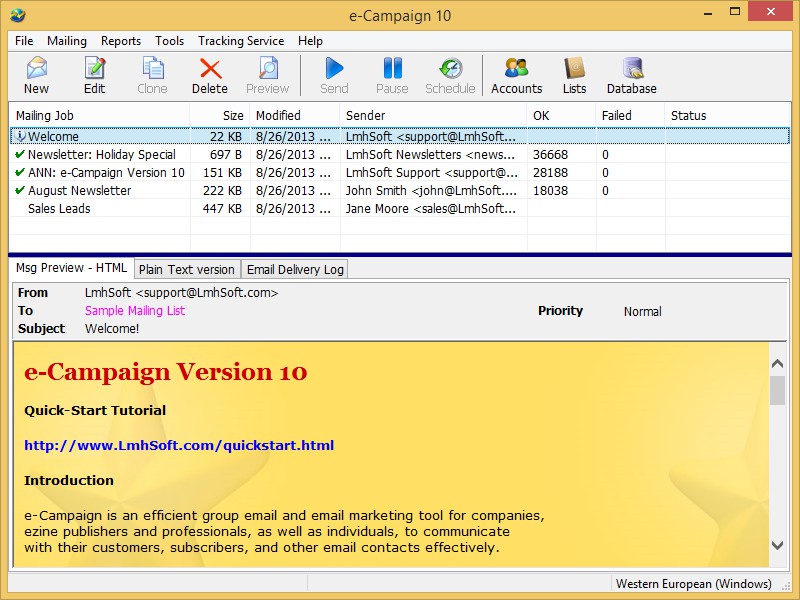This screenshot has width=800, height=600.
Task: Select the August Newsletter job
Action: (400, 190)
